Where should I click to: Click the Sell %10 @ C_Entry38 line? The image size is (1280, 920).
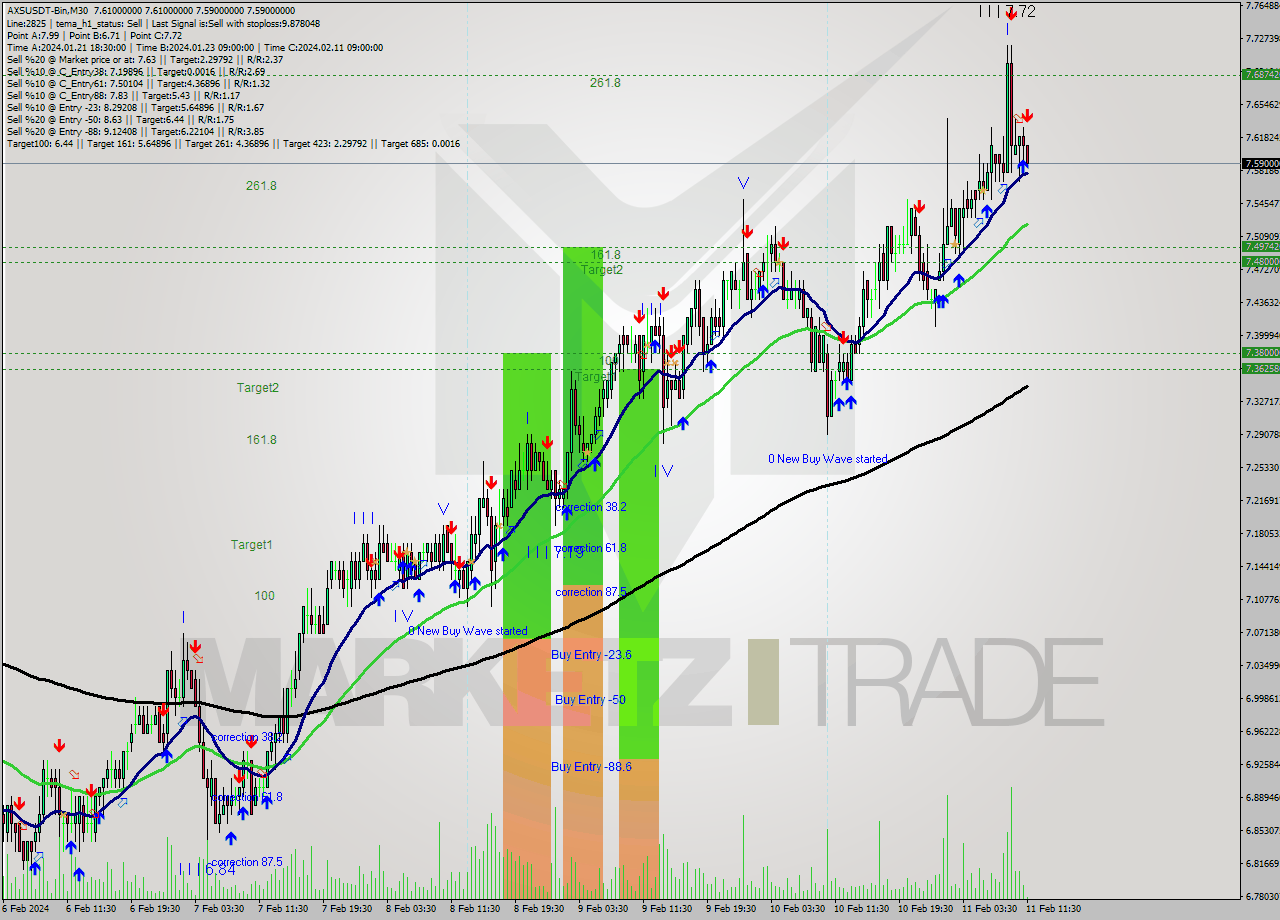(x=136, y=71)
